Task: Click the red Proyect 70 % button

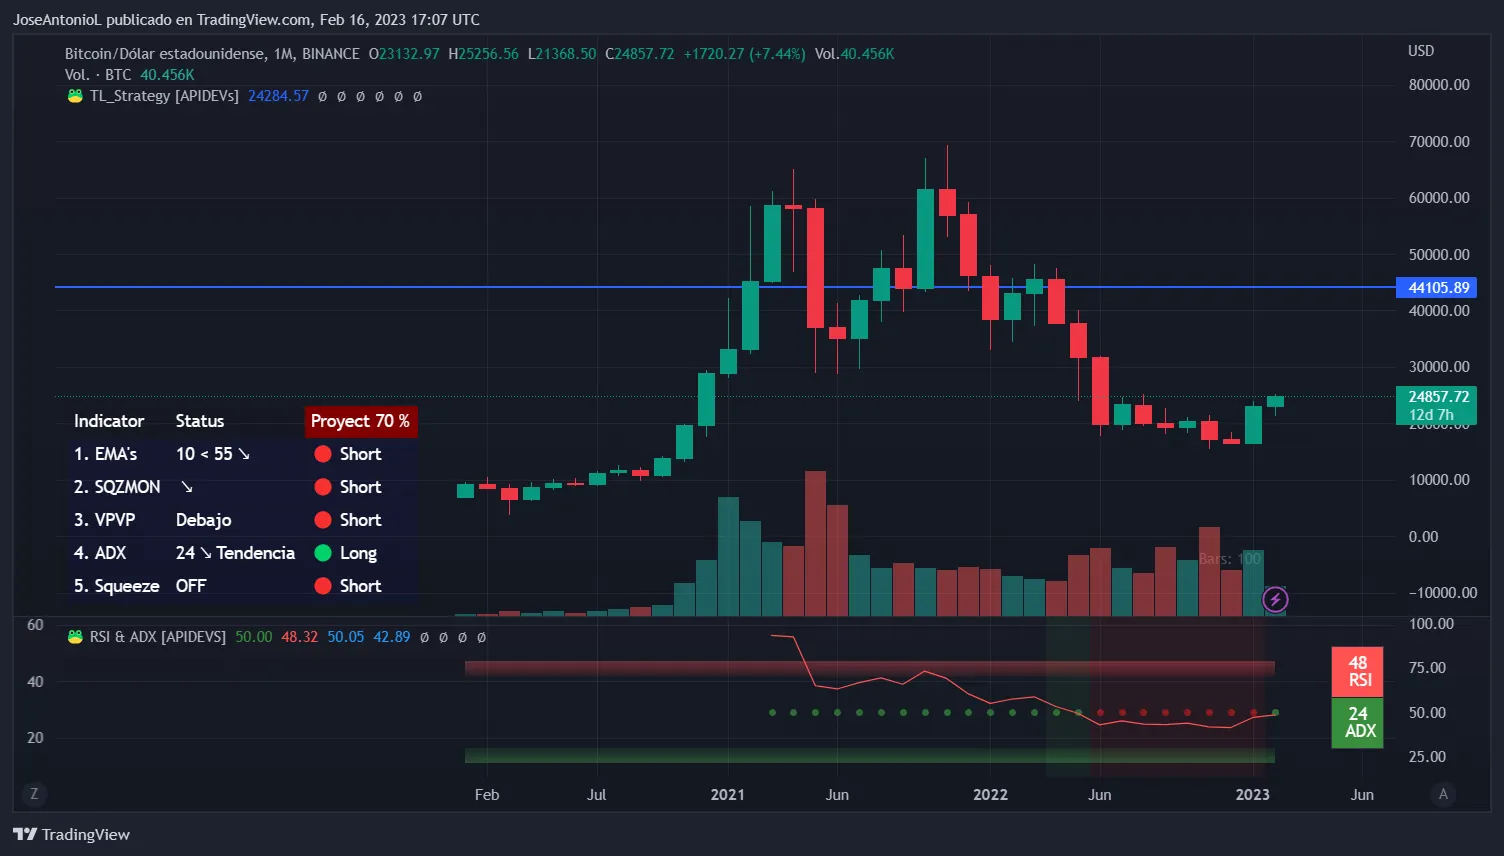Action: pos(360,421)
